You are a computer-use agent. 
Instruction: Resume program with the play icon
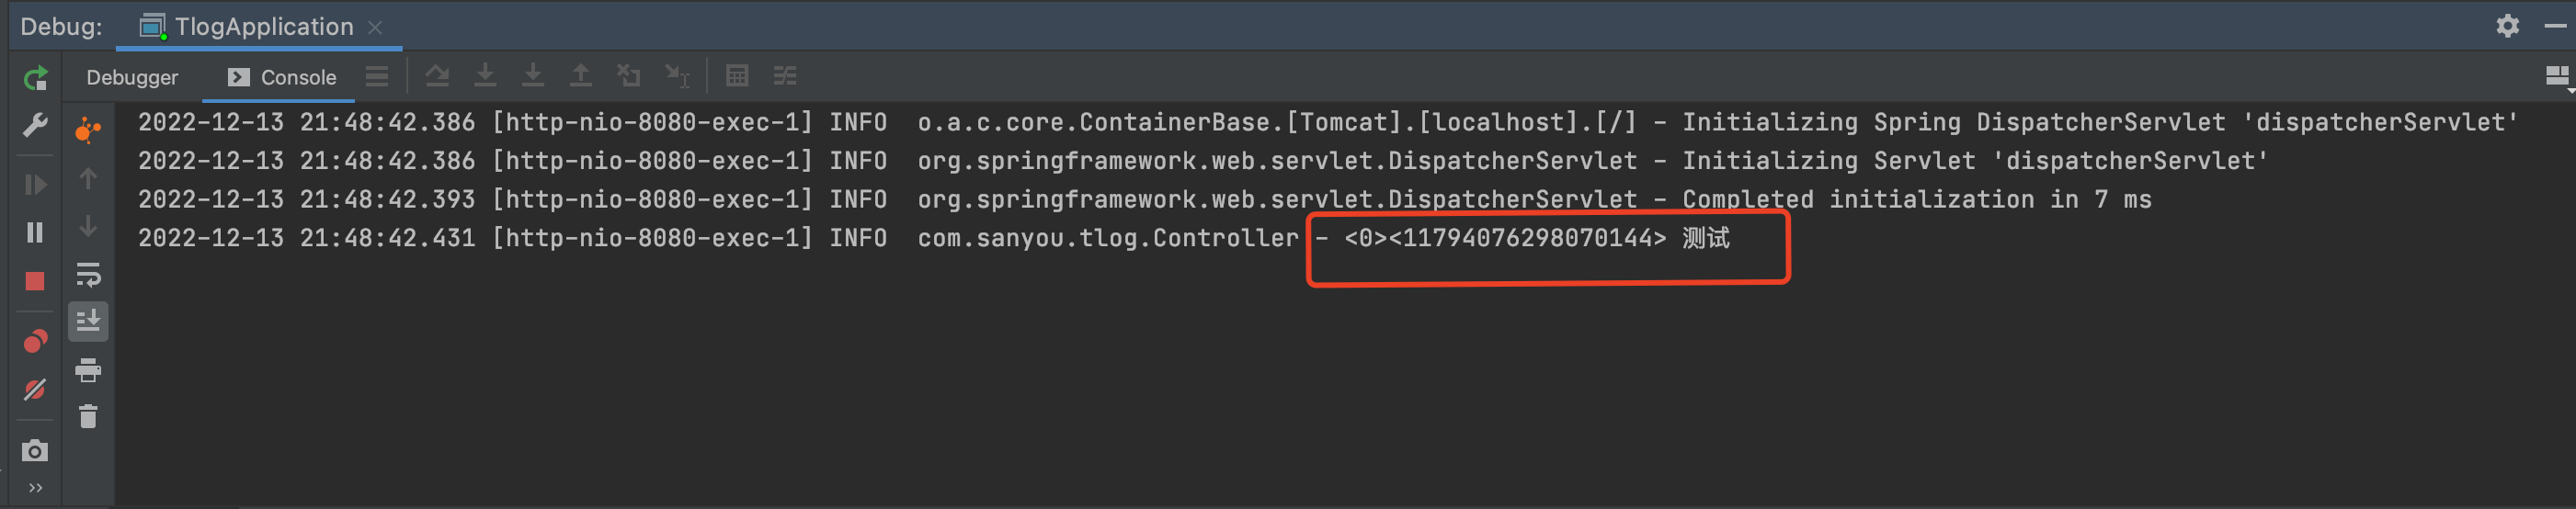pyautogui.click(x=35, y=185)
